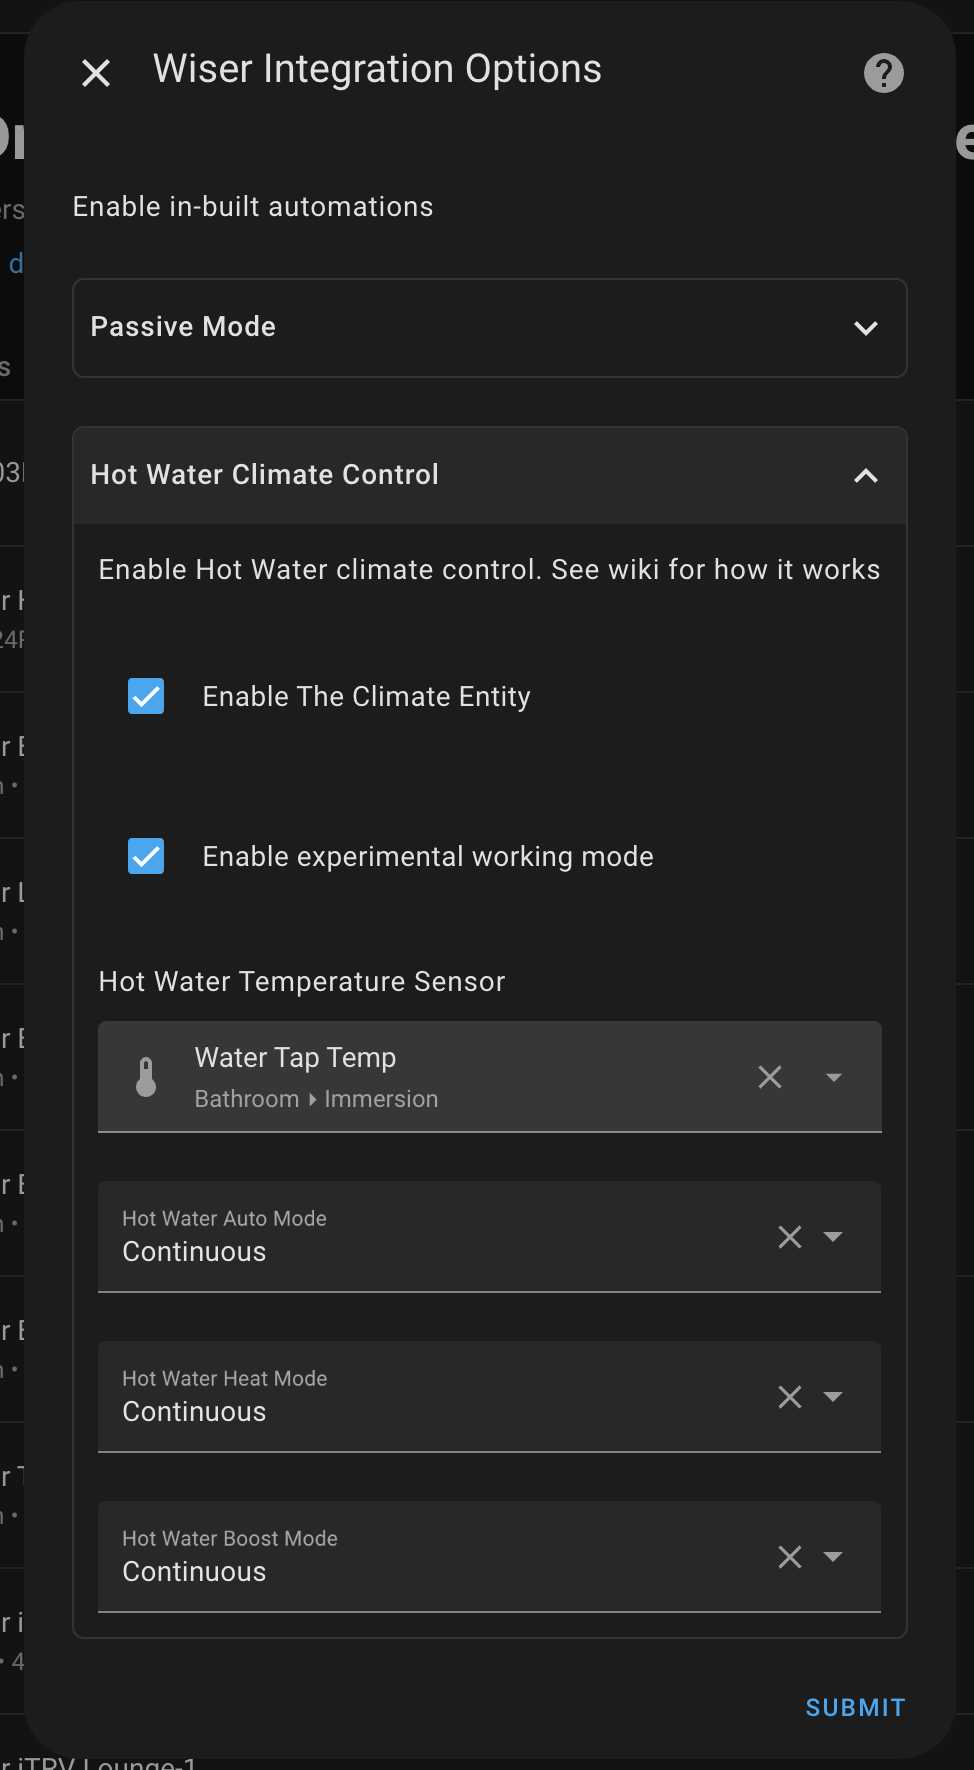
Task: Open the Hot Water Boost Mode dropdown
Action: coord(490,1557)
